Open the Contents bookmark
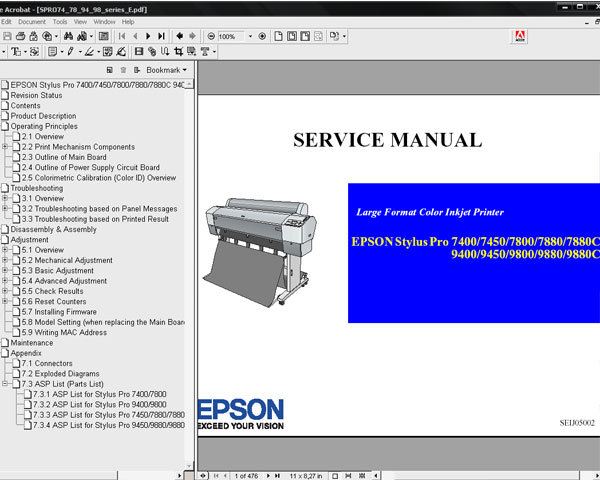This screenshot has width=600, height=480. click(25, 106)
